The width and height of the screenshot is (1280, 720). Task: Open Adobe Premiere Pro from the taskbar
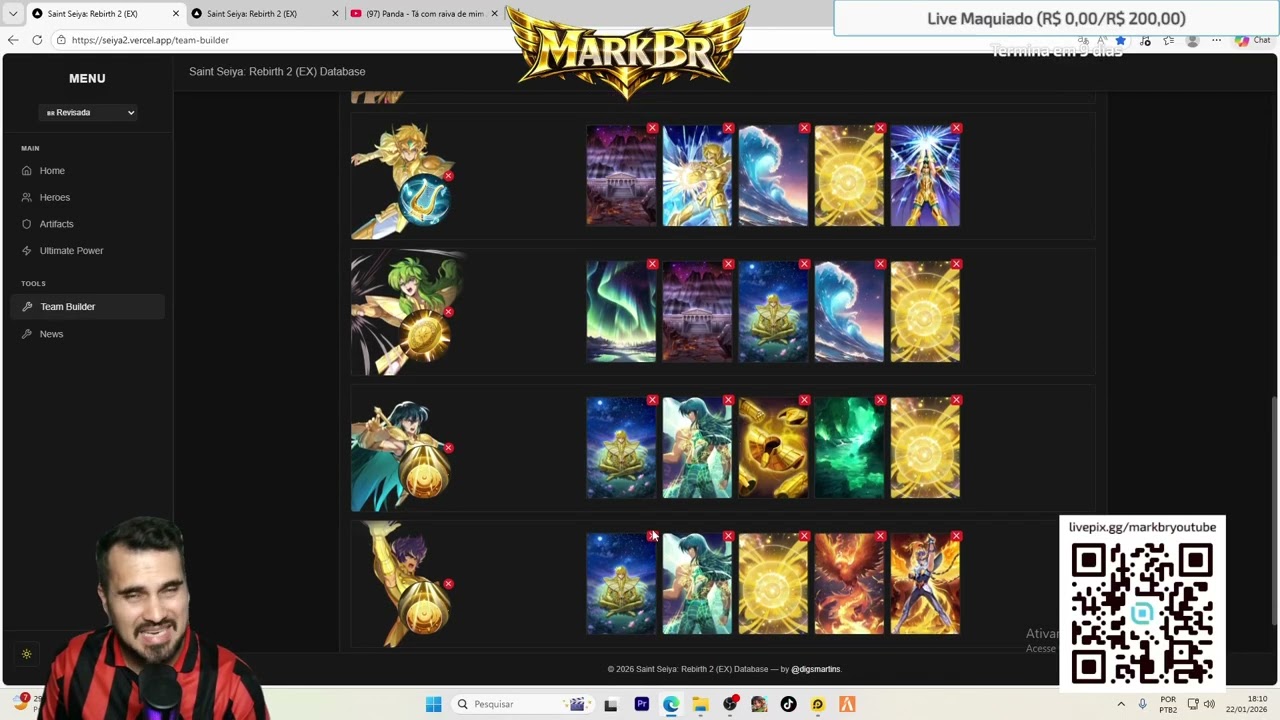[x=641, y=704]
